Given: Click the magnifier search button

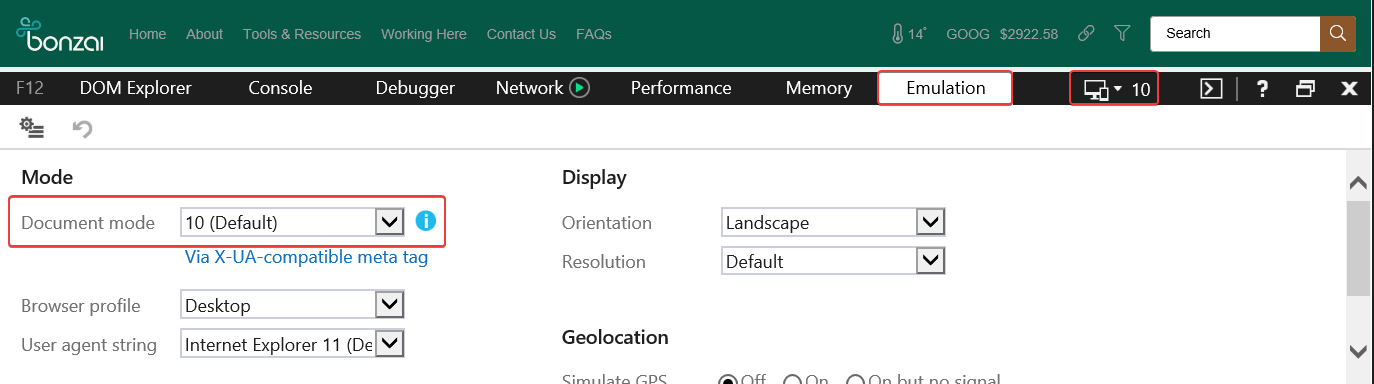Looking at the screenshot, I should pos(1338,33).
